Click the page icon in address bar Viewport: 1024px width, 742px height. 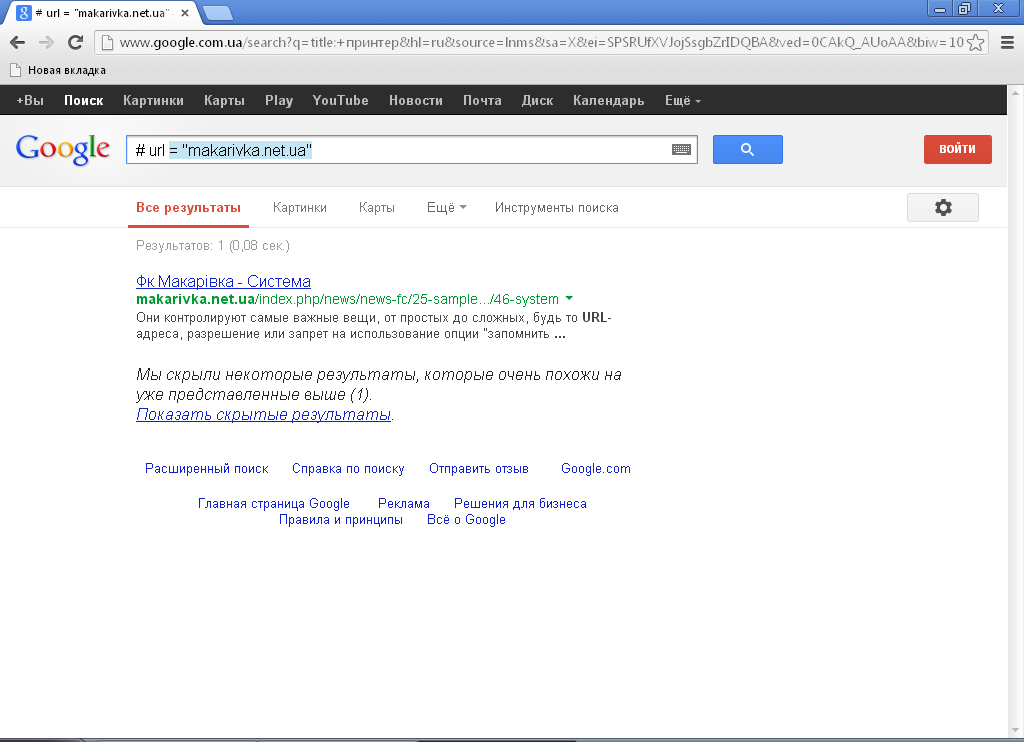click(x=107, y=42)
